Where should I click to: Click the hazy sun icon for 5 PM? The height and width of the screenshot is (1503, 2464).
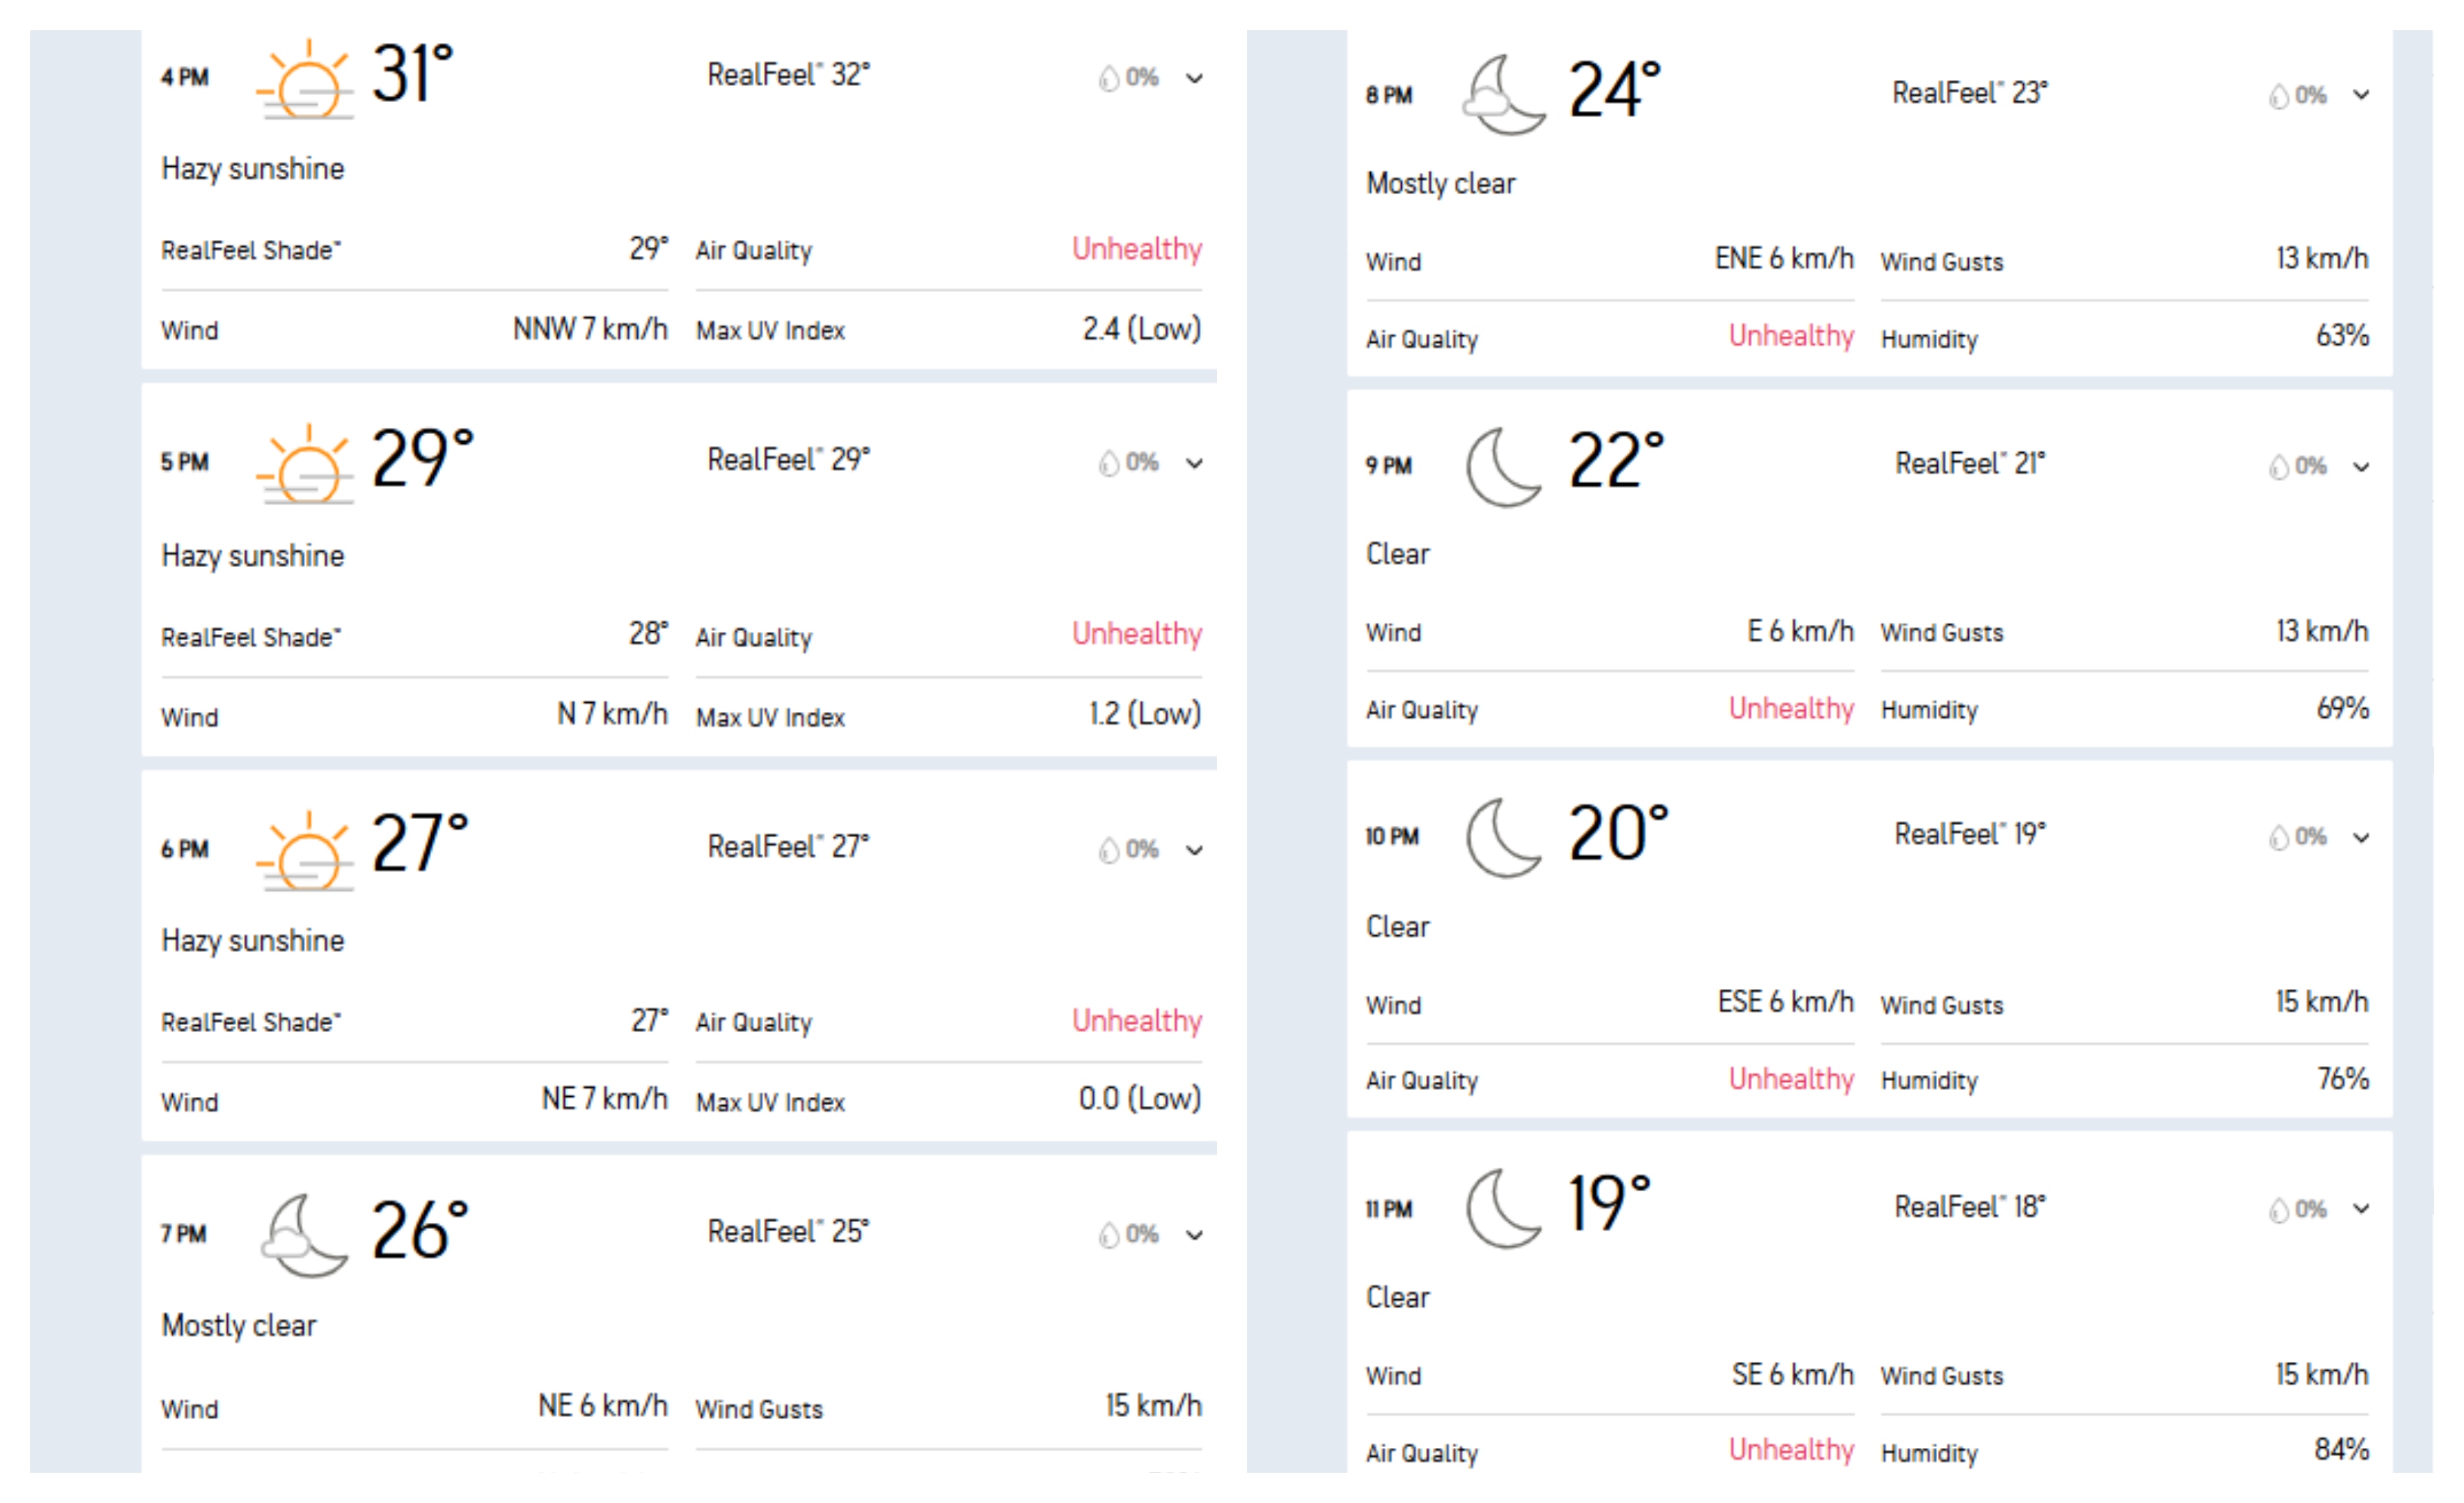pos(305,465)
